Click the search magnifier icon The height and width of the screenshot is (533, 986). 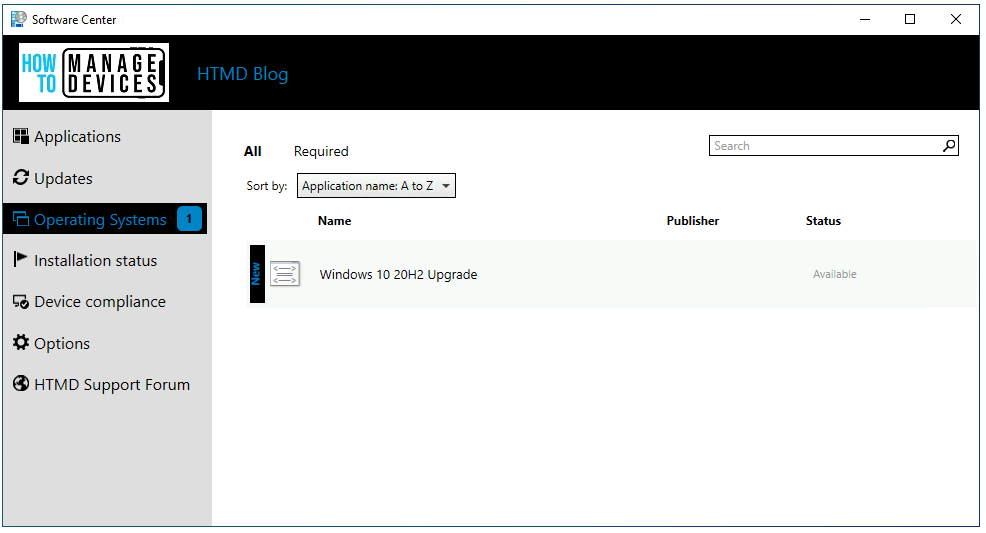click(949, 146)
